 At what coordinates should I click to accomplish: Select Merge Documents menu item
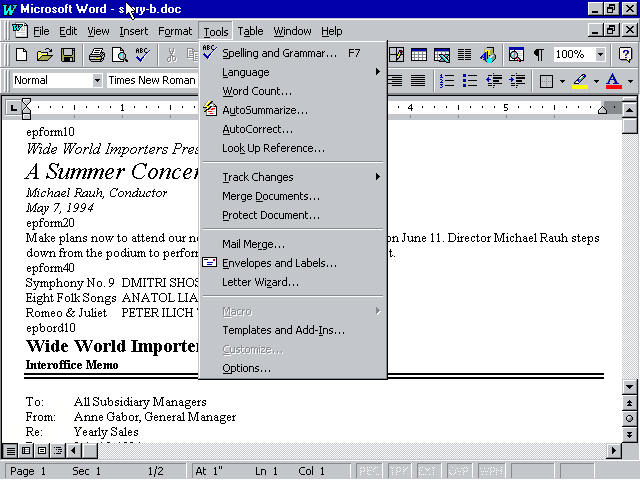[293, 196]
